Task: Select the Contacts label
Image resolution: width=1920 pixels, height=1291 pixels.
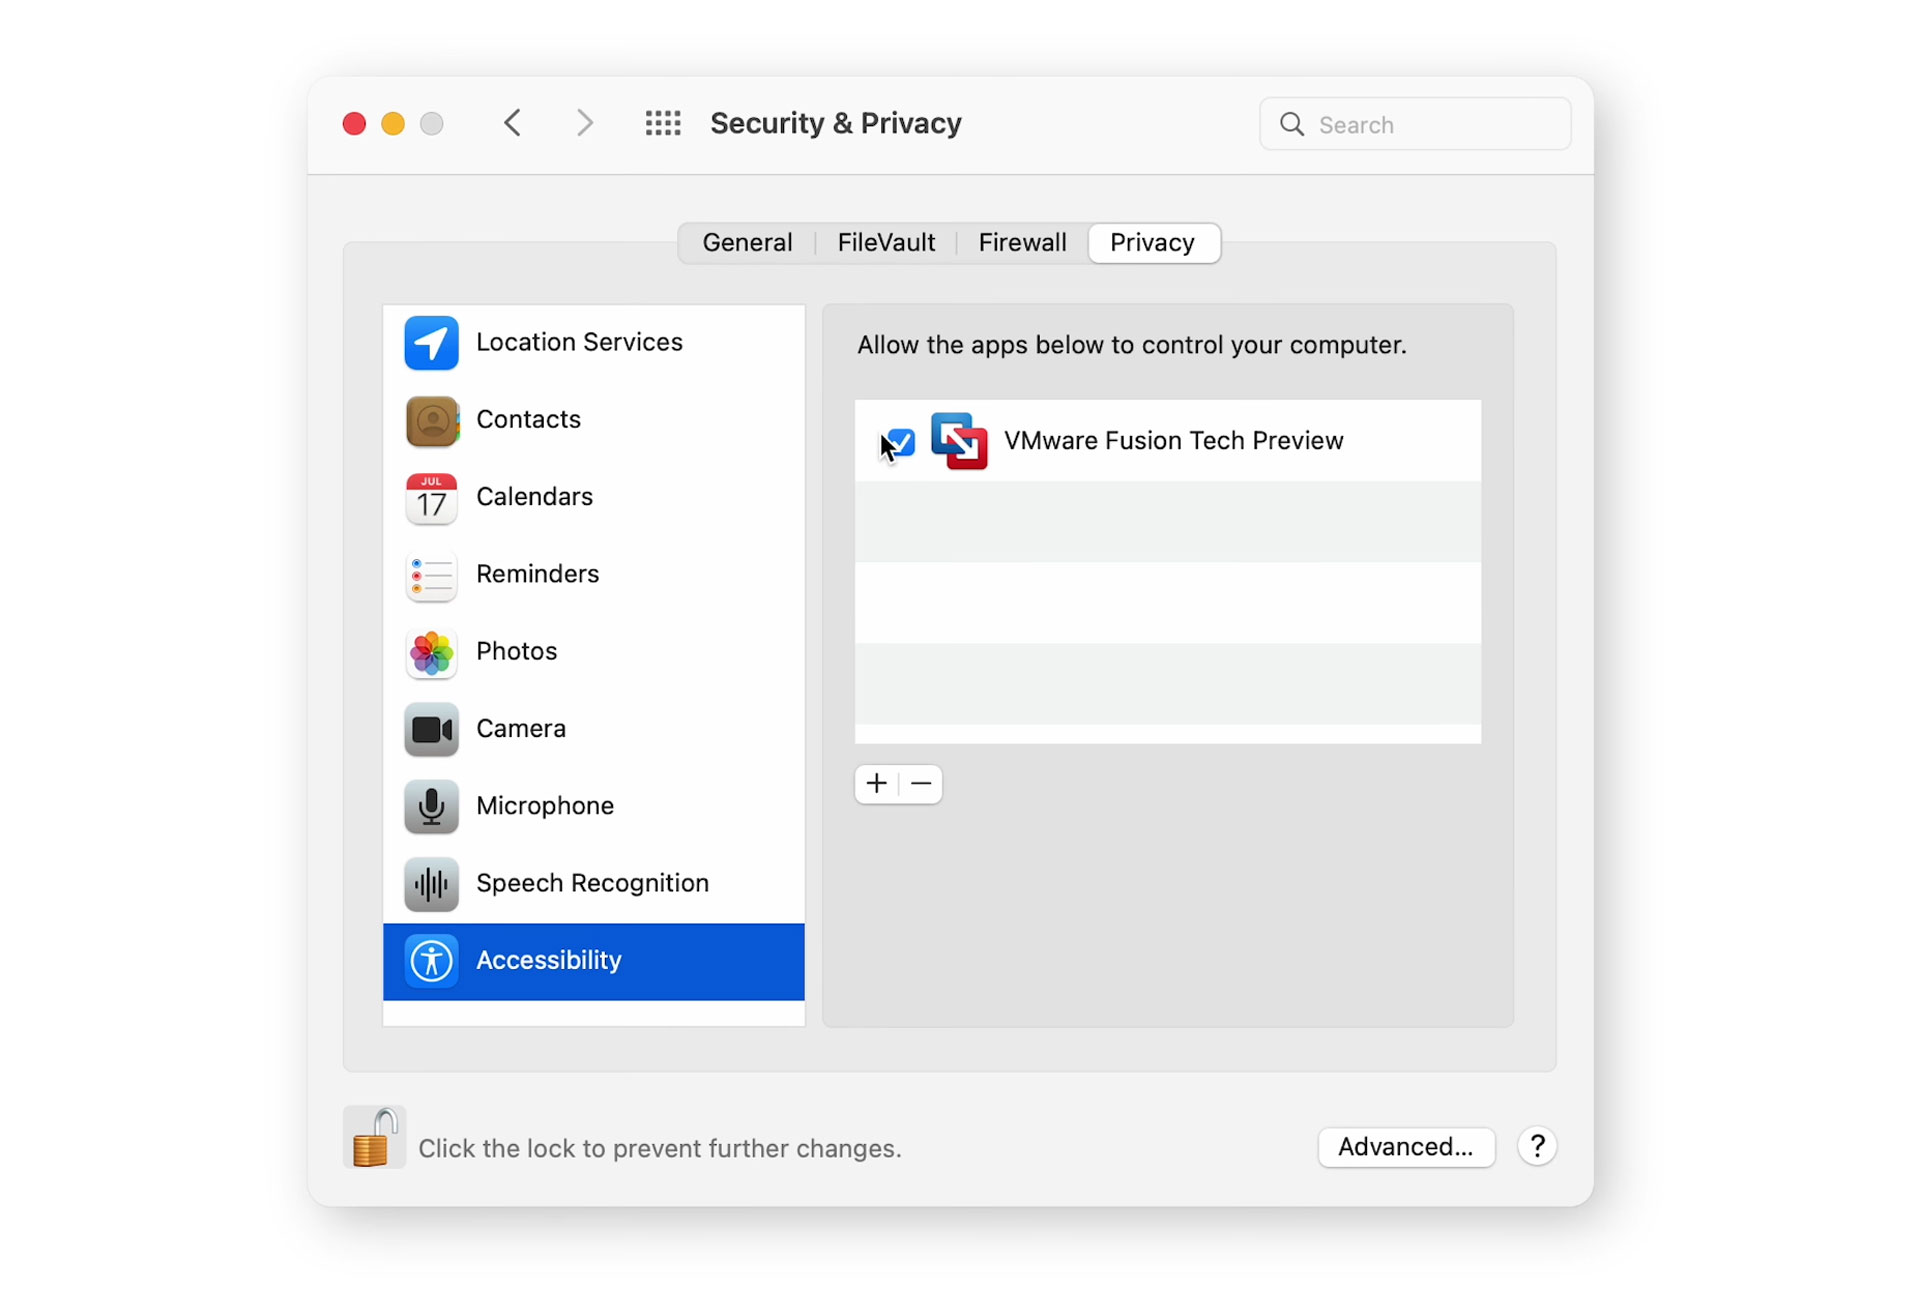Action: click(528, 419)
